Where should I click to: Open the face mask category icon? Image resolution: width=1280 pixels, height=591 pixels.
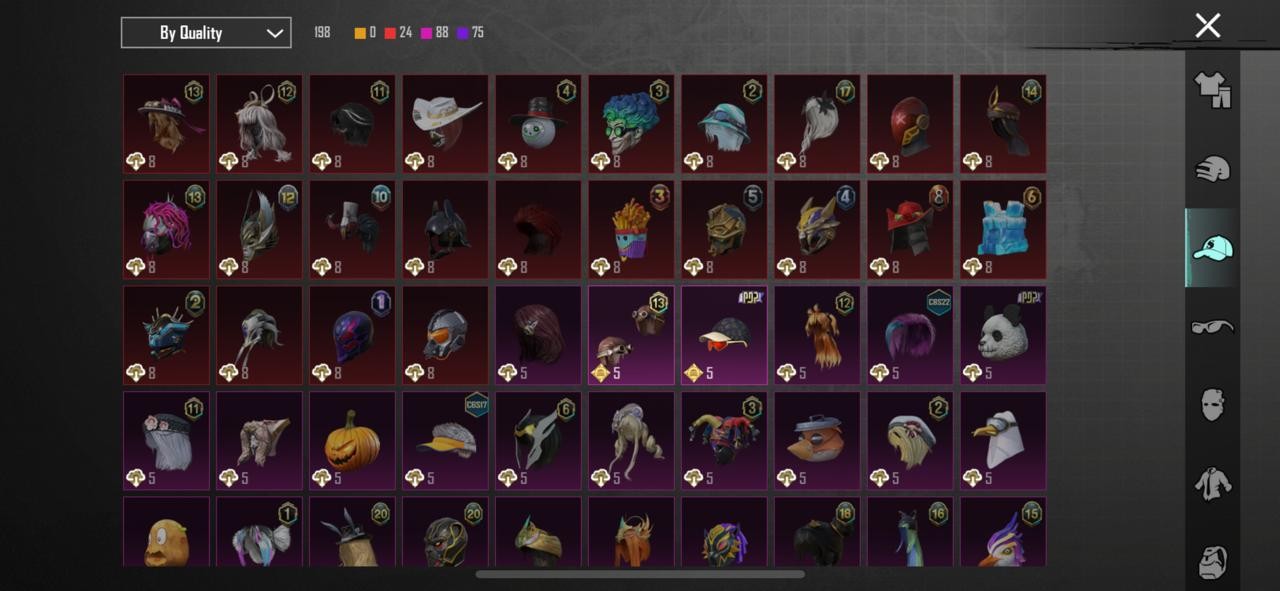click(x=1212, y=405)
